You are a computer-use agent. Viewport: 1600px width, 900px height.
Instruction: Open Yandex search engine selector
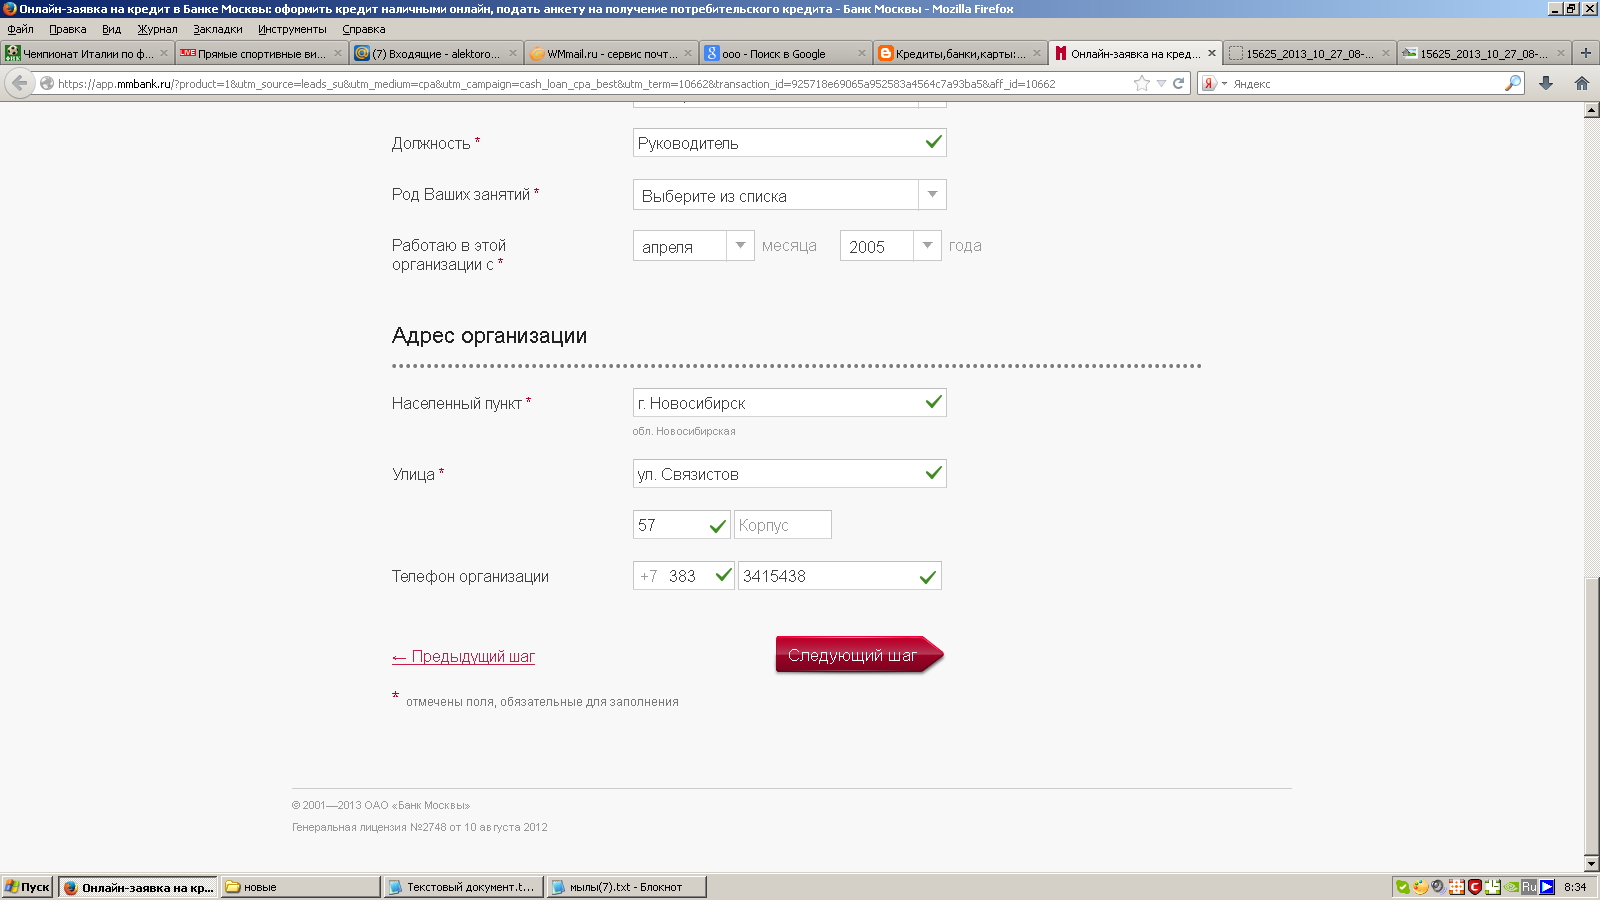click(x=1214, y=84)
